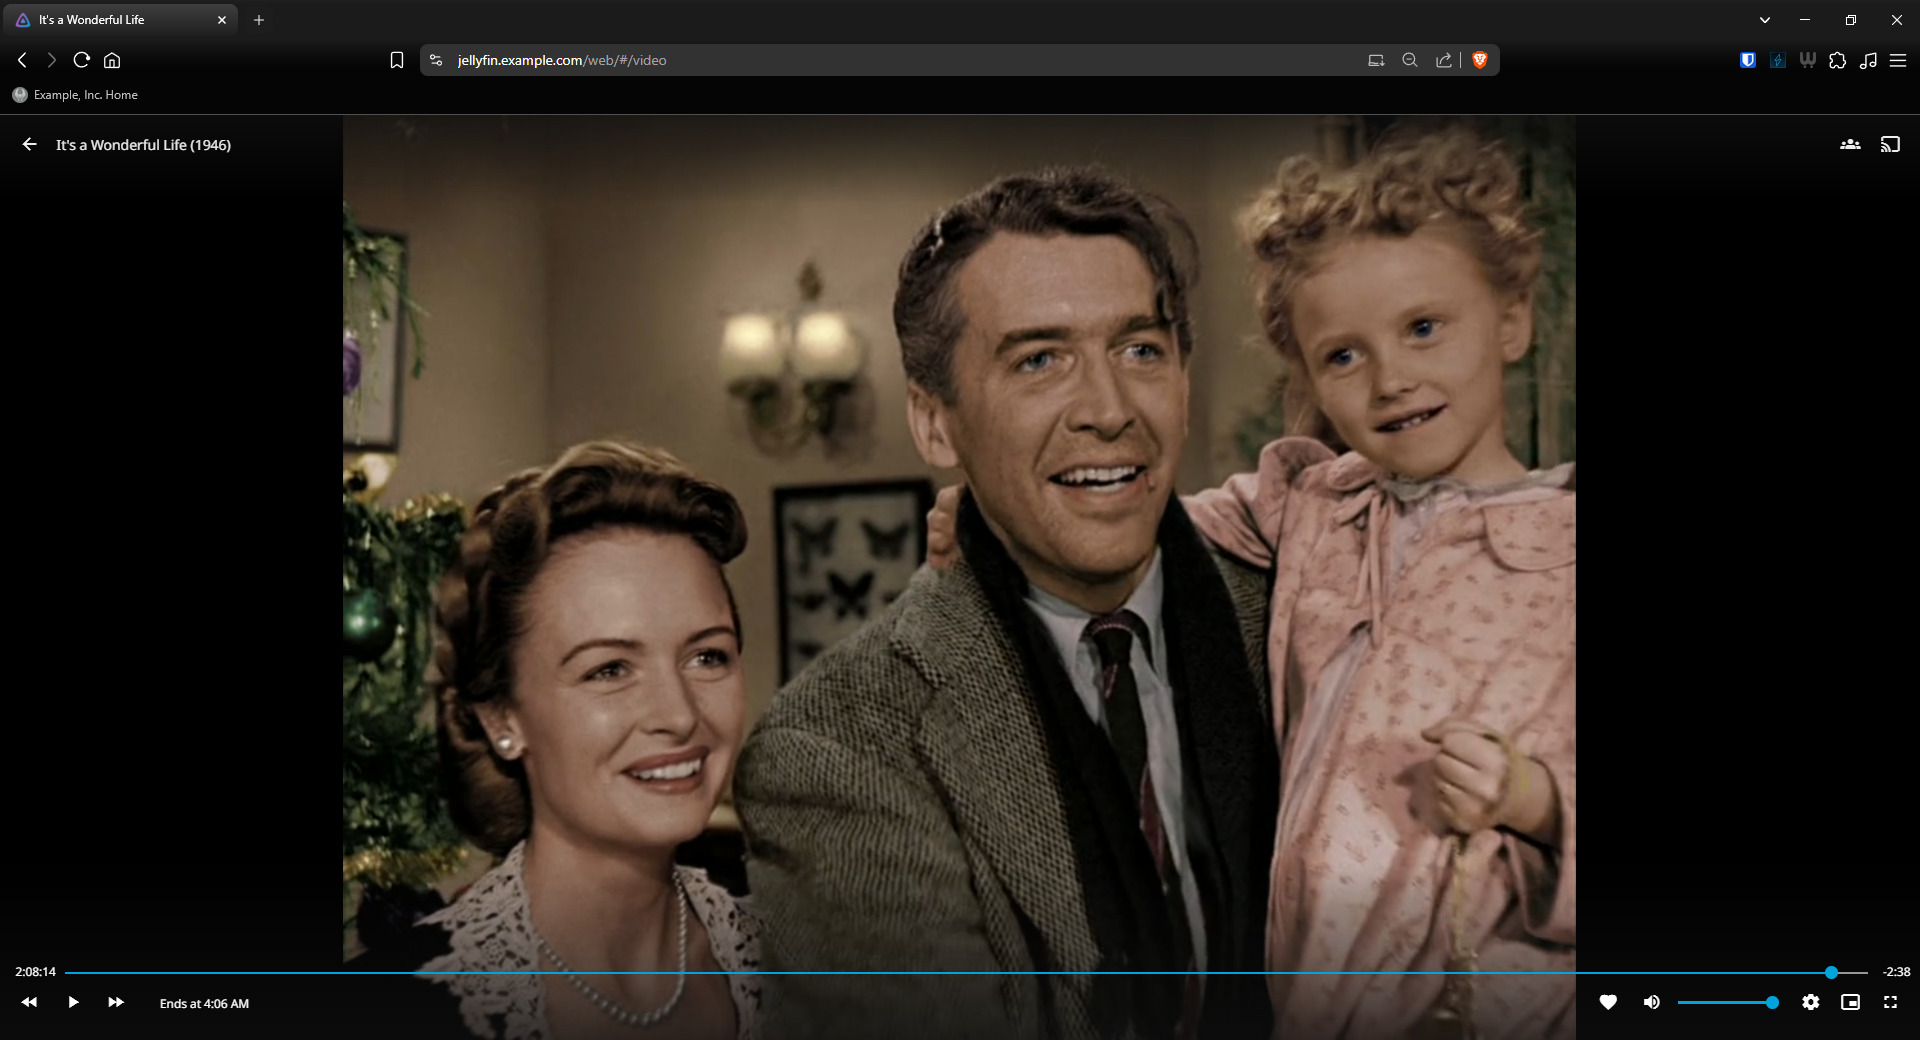Open the Example, Inc. Home bookmark
Viewport: 1920px width, 1040px height.
[76, 95]
